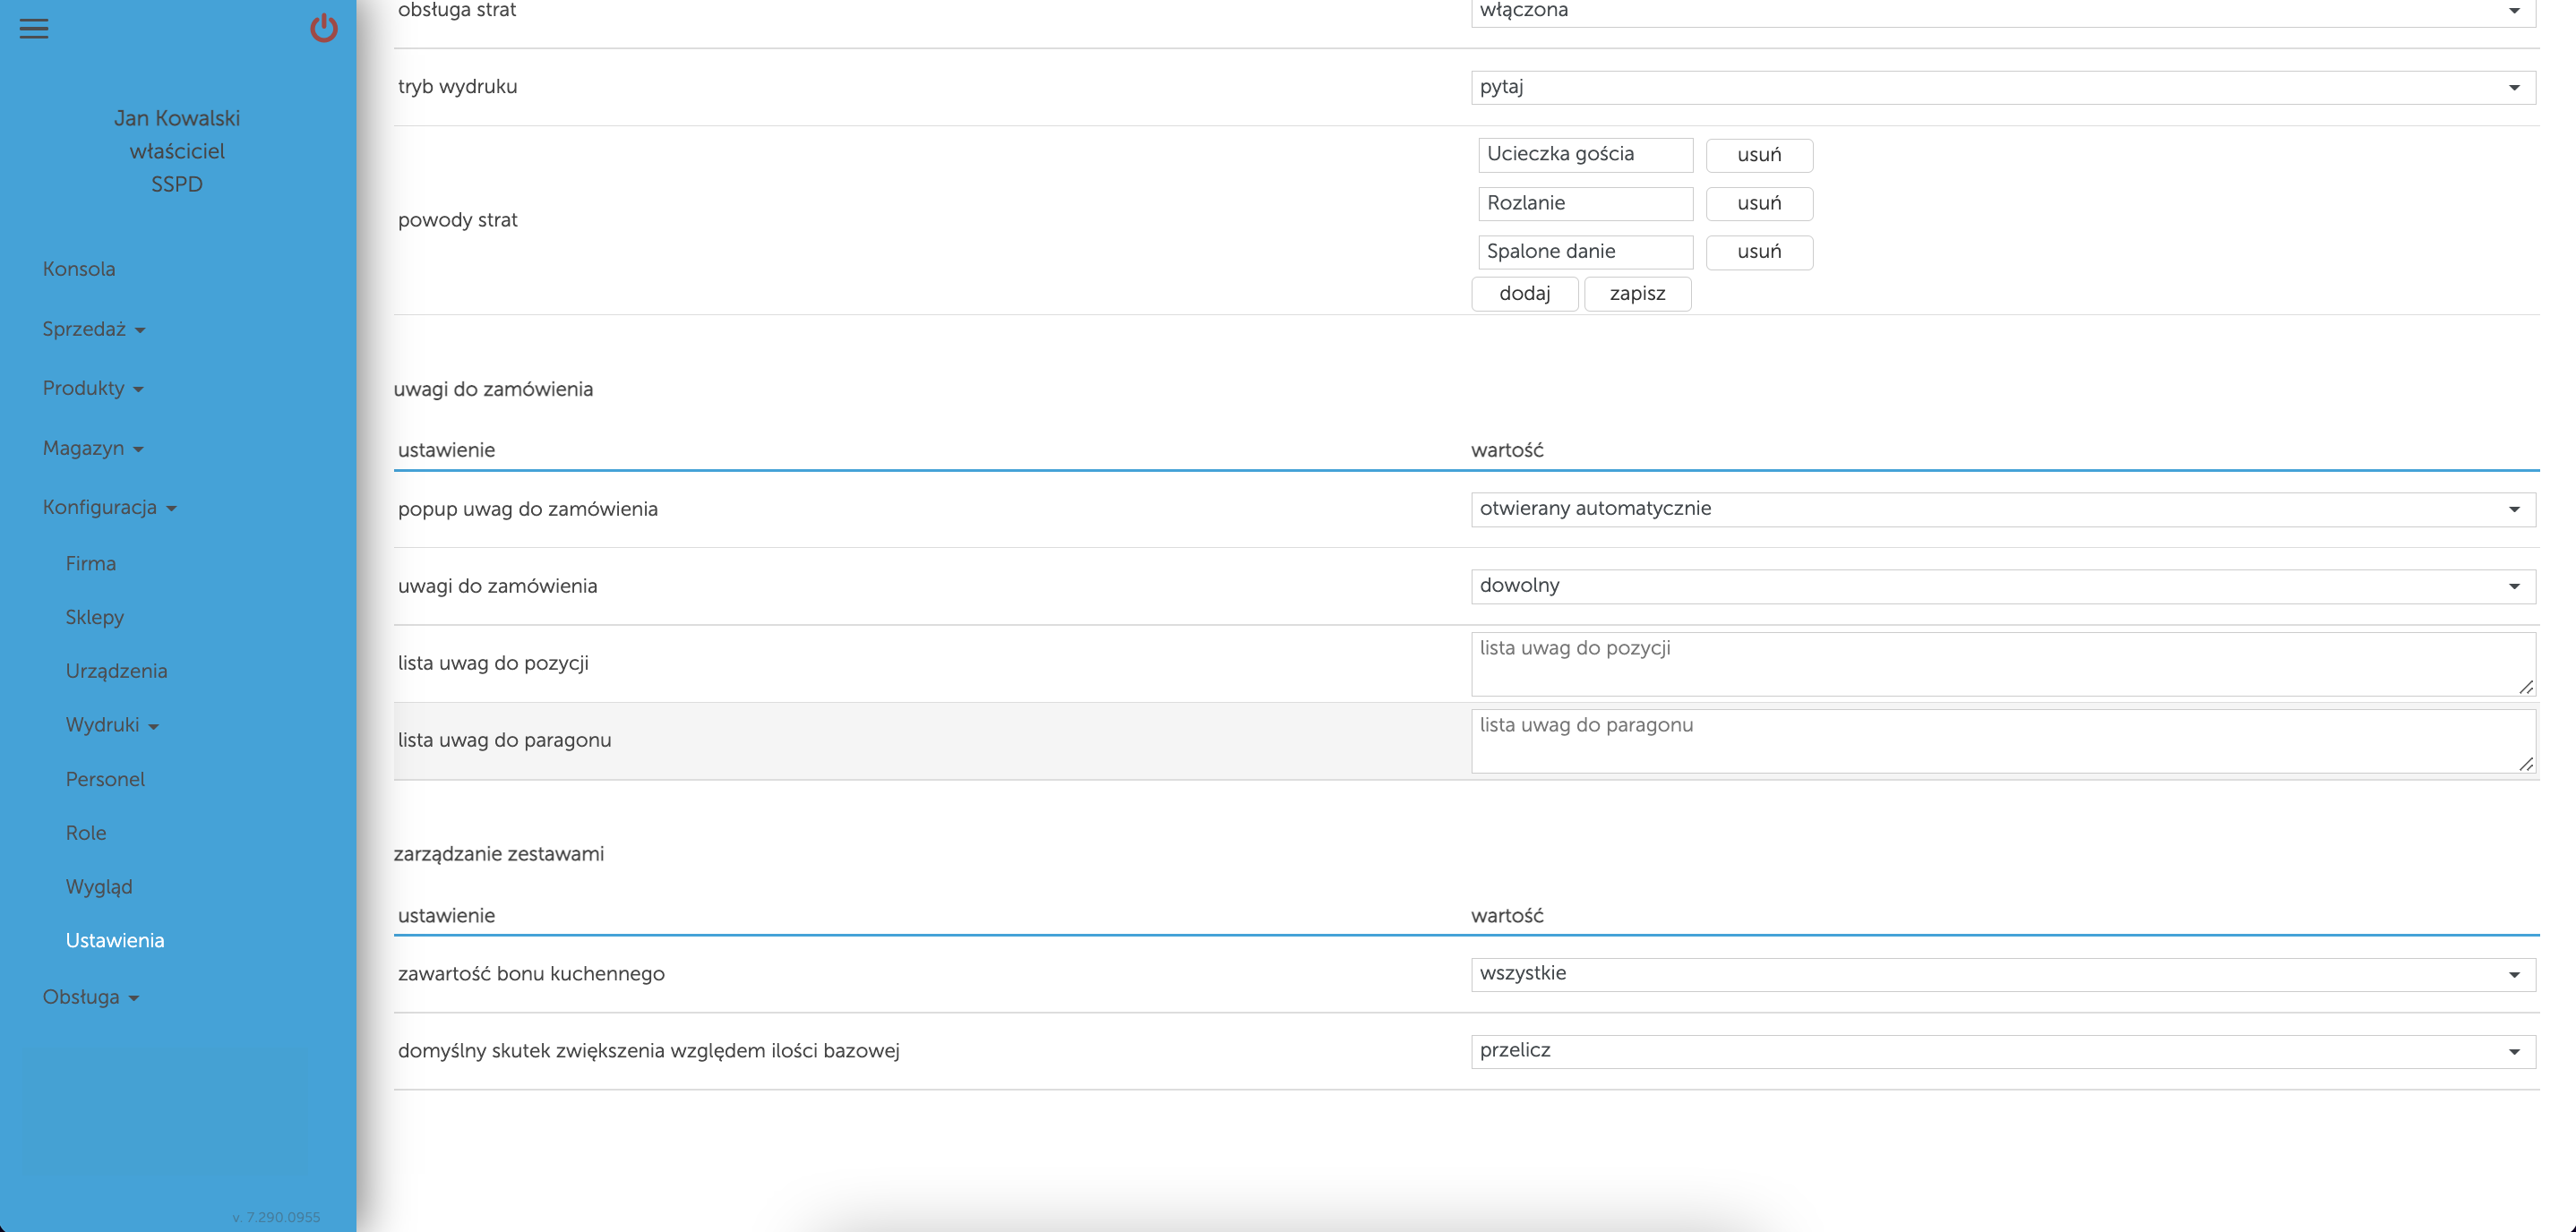Remove the Spalone danie loss reason
2576x1232 pixels.
click(1758, 252)
